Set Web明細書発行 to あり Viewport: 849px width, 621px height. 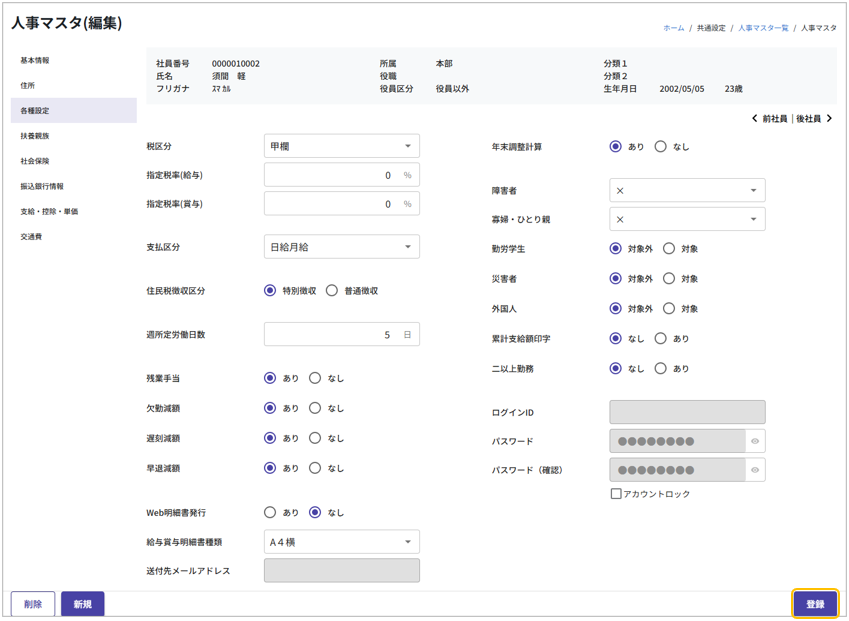tap(270, 513)
